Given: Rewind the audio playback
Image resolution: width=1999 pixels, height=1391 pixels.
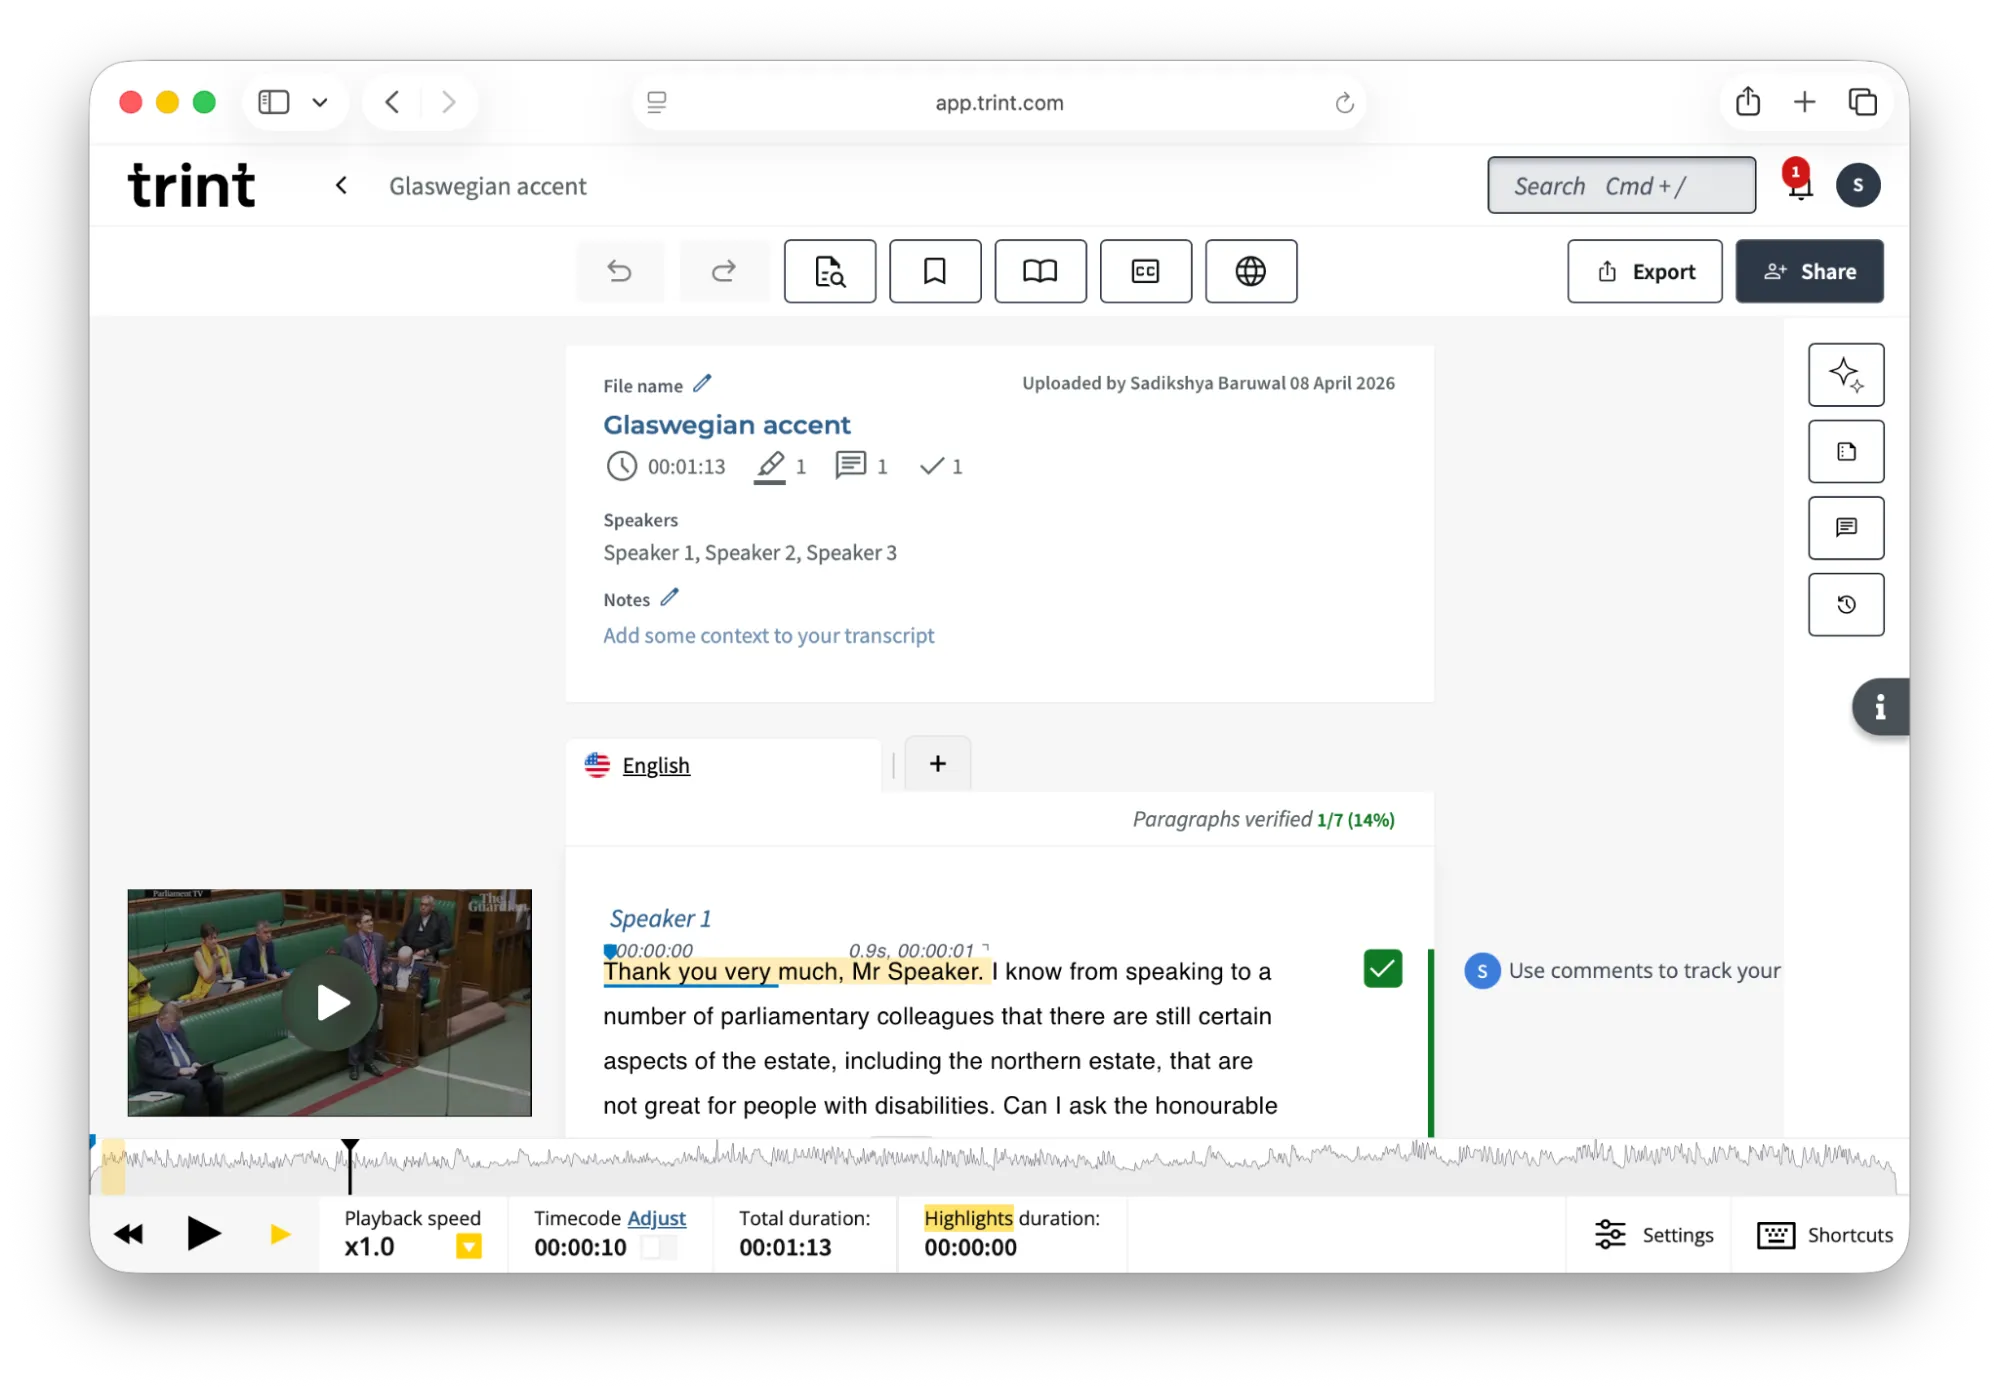Looking at the screenshot, I should pos(129,1234).
